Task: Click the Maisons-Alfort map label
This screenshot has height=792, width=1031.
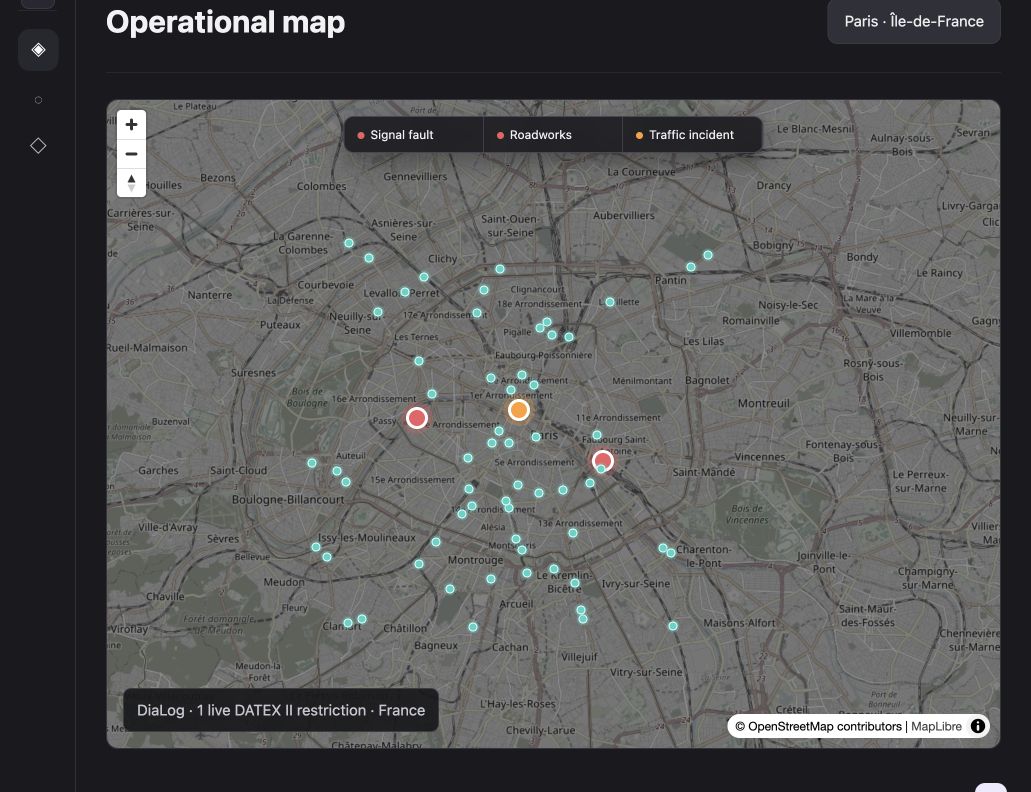Action: (739, 622)
